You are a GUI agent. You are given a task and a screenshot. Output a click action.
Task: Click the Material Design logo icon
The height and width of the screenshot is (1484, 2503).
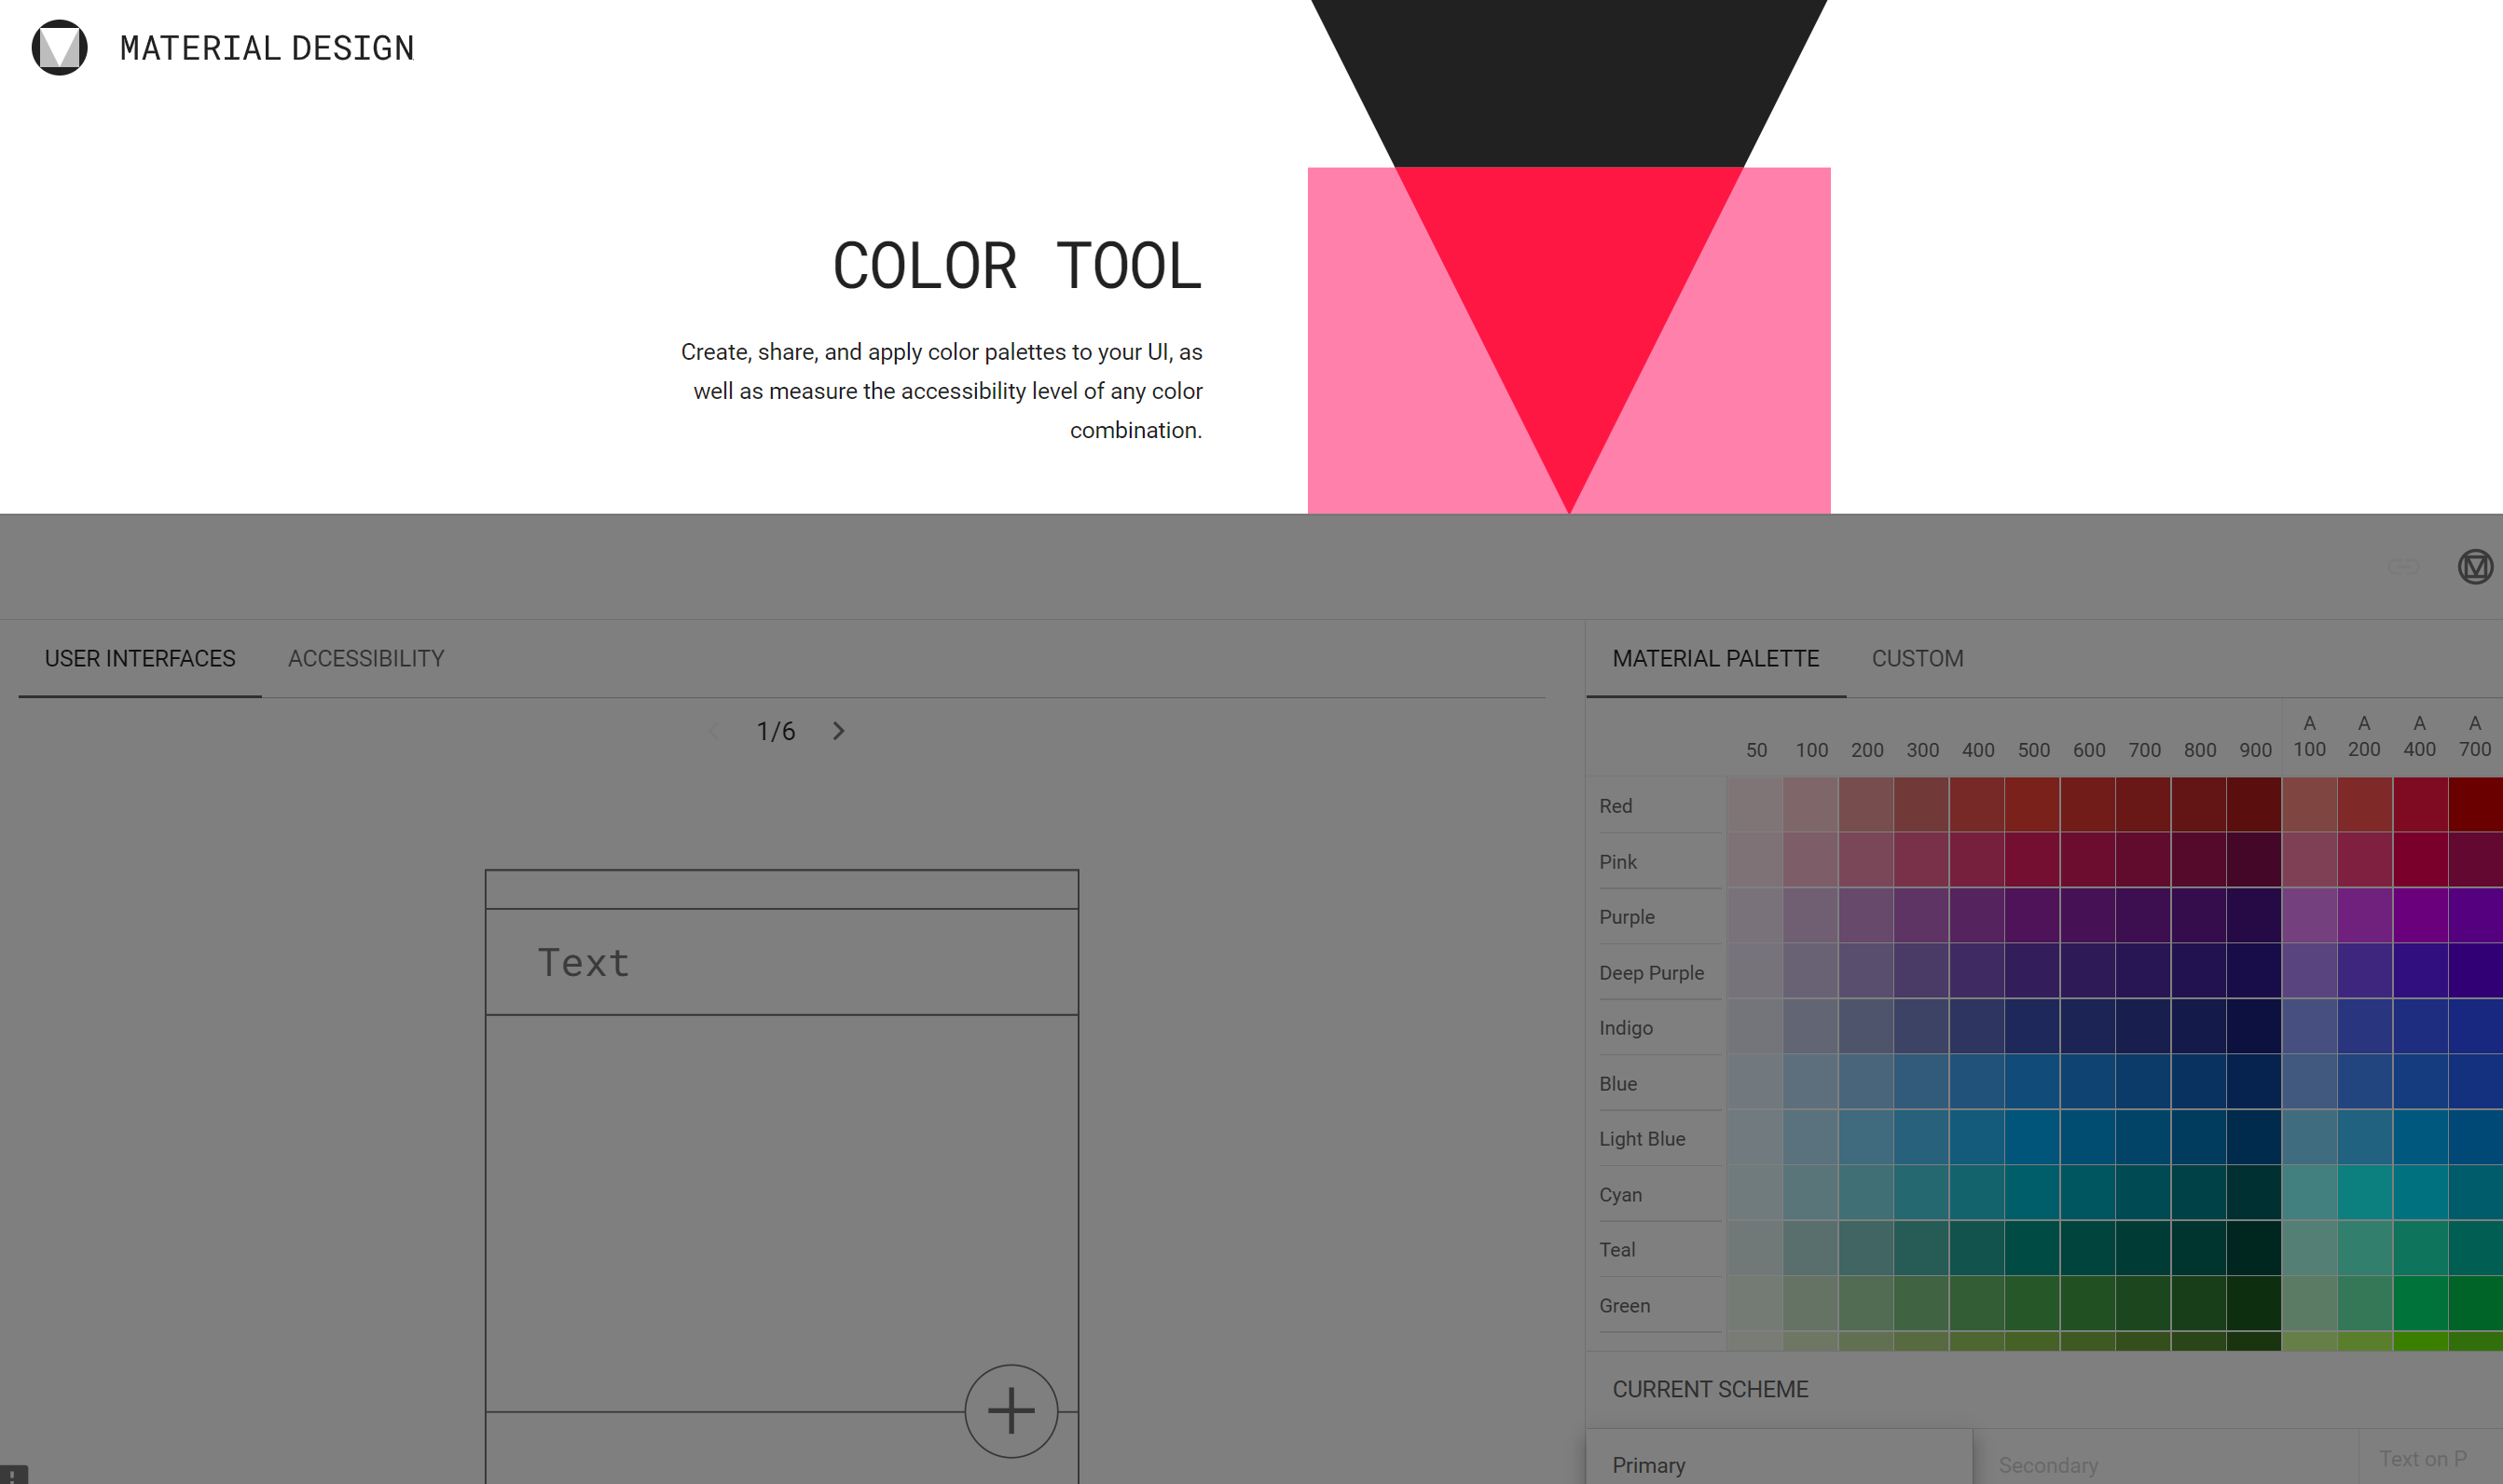click(59, 47)
